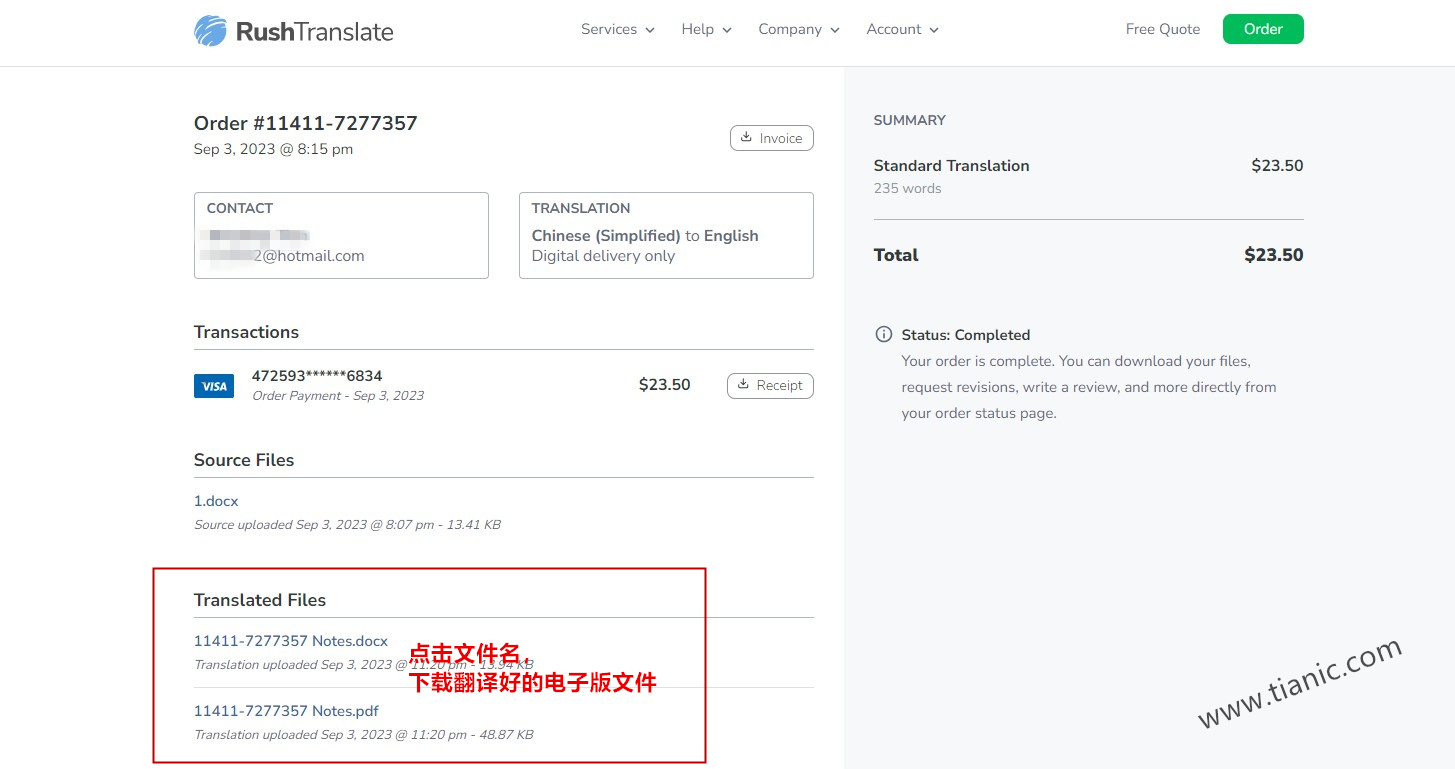Click the green Order button
The width and height of the screenshot is (1455, 769).
[x=1263, y=29]
